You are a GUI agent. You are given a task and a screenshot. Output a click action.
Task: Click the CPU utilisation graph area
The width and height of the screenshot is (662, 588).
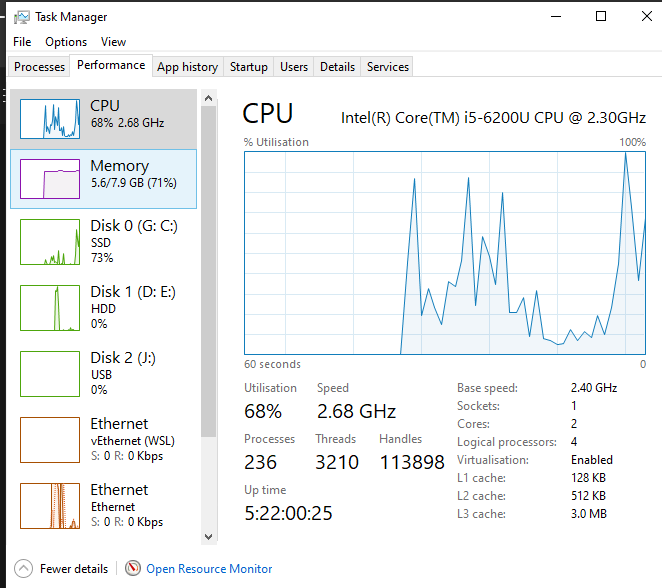coord(445,253)
